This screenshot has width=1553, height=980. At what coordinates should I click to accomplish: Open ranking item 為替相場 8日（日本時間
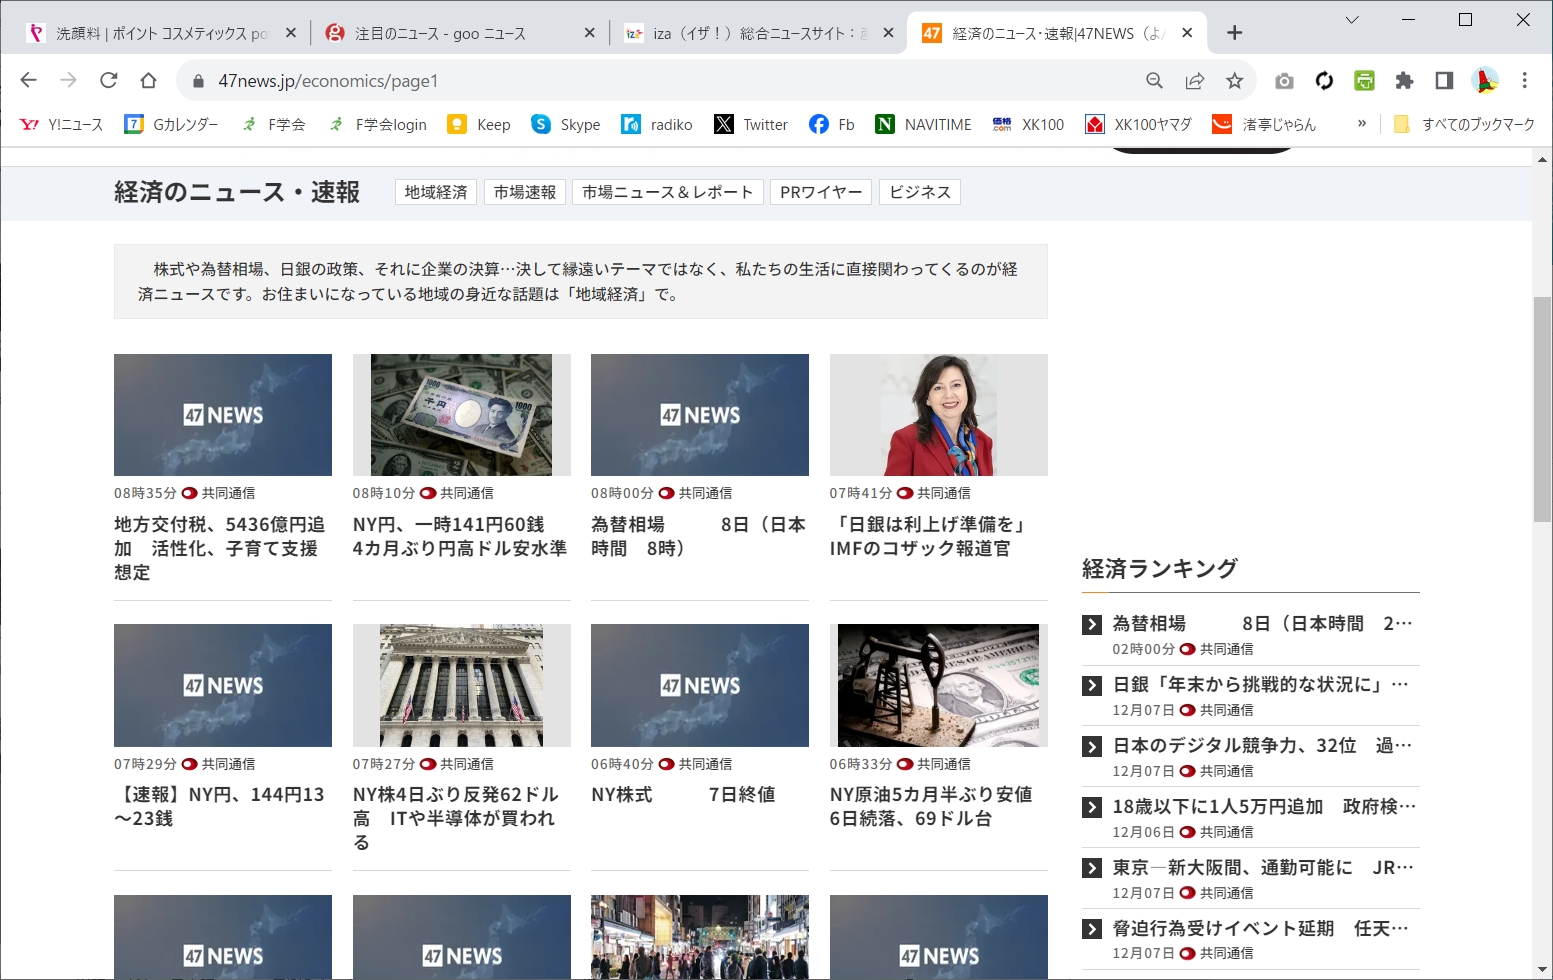pyautogui.click(x=1262, y=623)
